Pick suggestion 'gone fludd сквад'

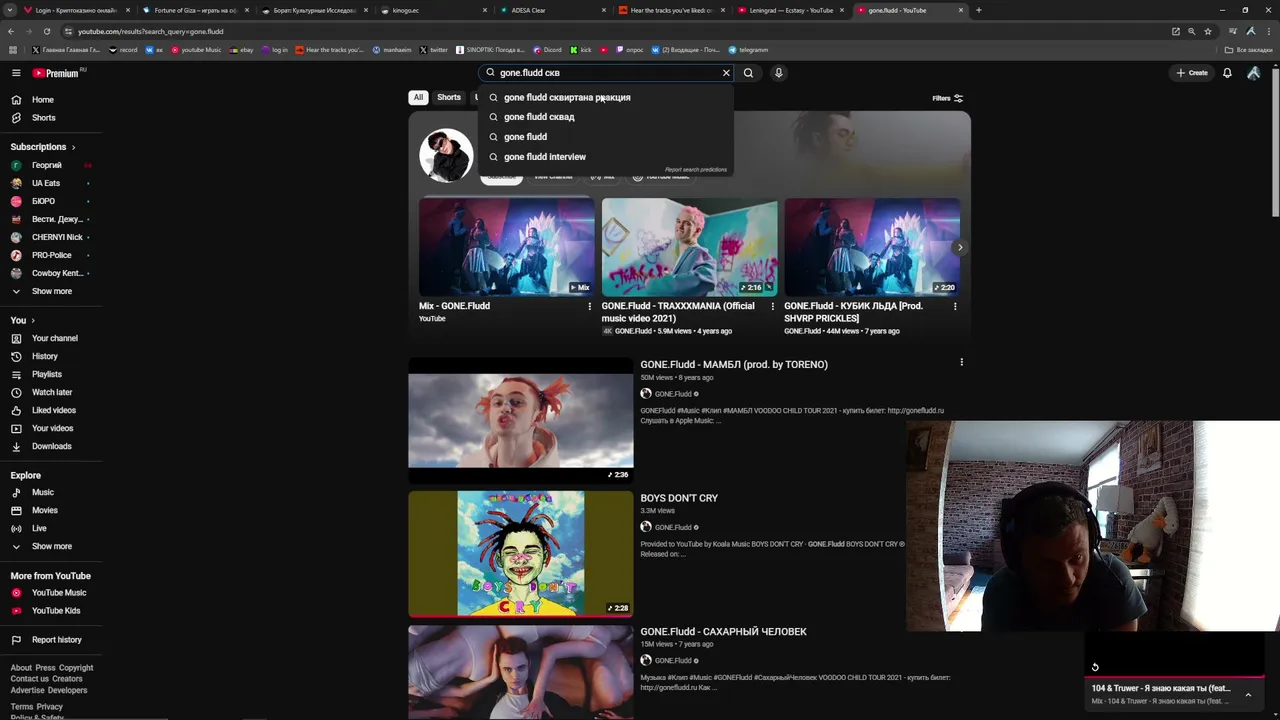[606, 117]
